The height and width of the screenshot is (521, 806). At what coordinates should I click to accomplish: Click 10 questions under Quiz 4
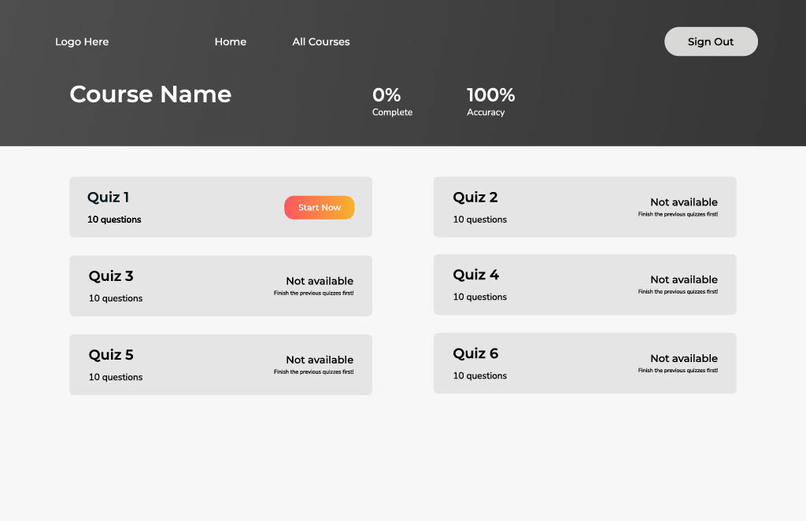[x=480, y=297]
